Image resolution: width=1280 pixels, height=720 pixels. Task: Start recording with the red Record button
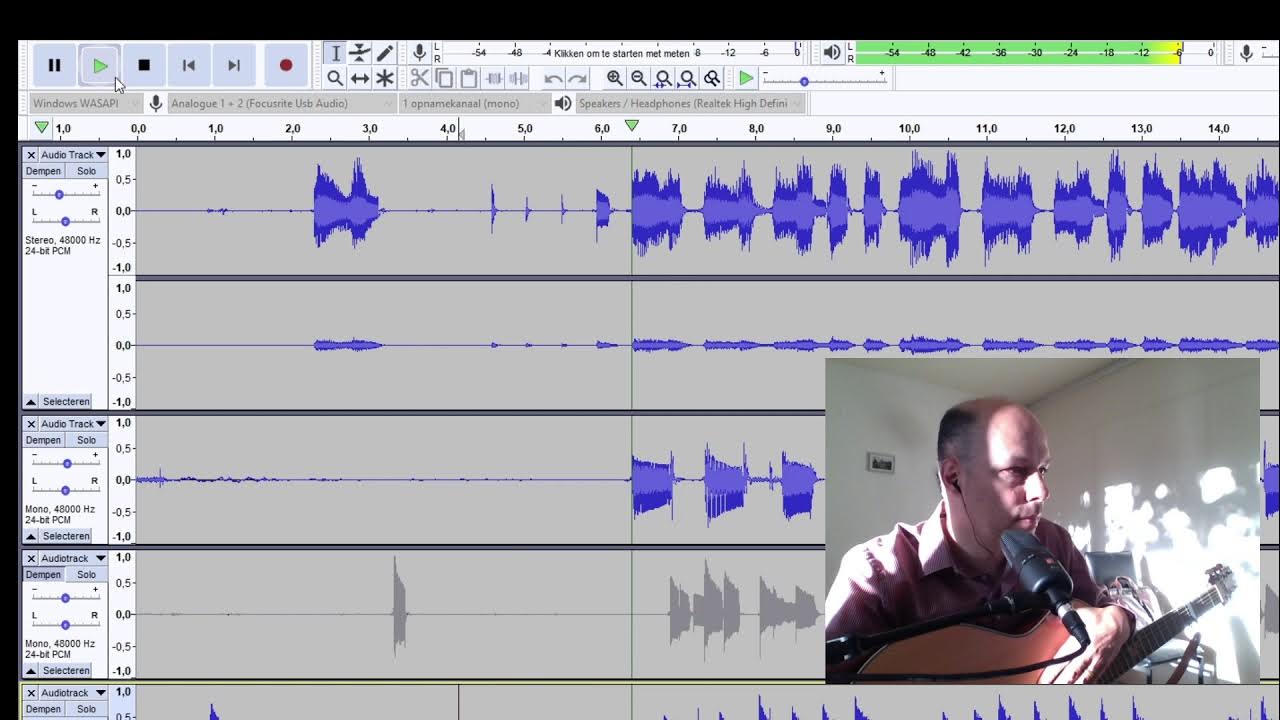coord(286,65)
